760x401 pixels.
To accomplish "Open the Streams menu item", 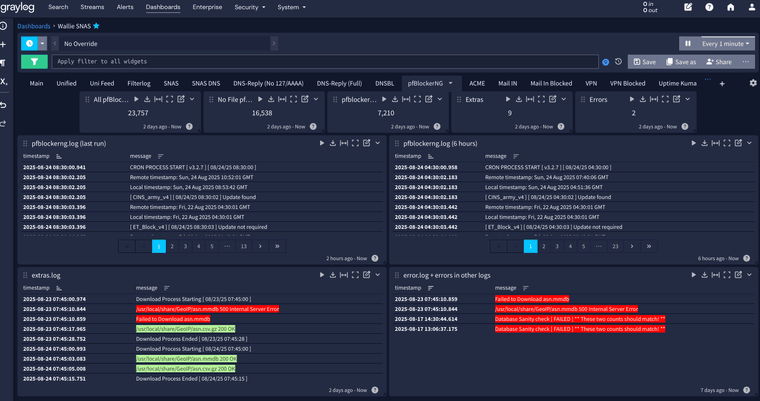I will pos(92,7).
